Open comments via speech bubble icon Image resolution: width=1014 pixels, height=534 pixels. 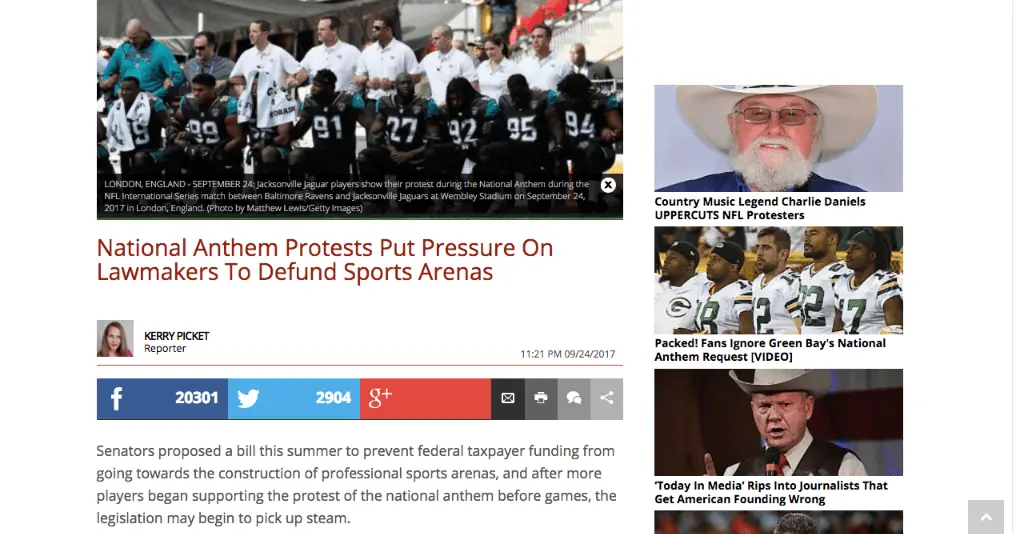[x=574, y=399]
